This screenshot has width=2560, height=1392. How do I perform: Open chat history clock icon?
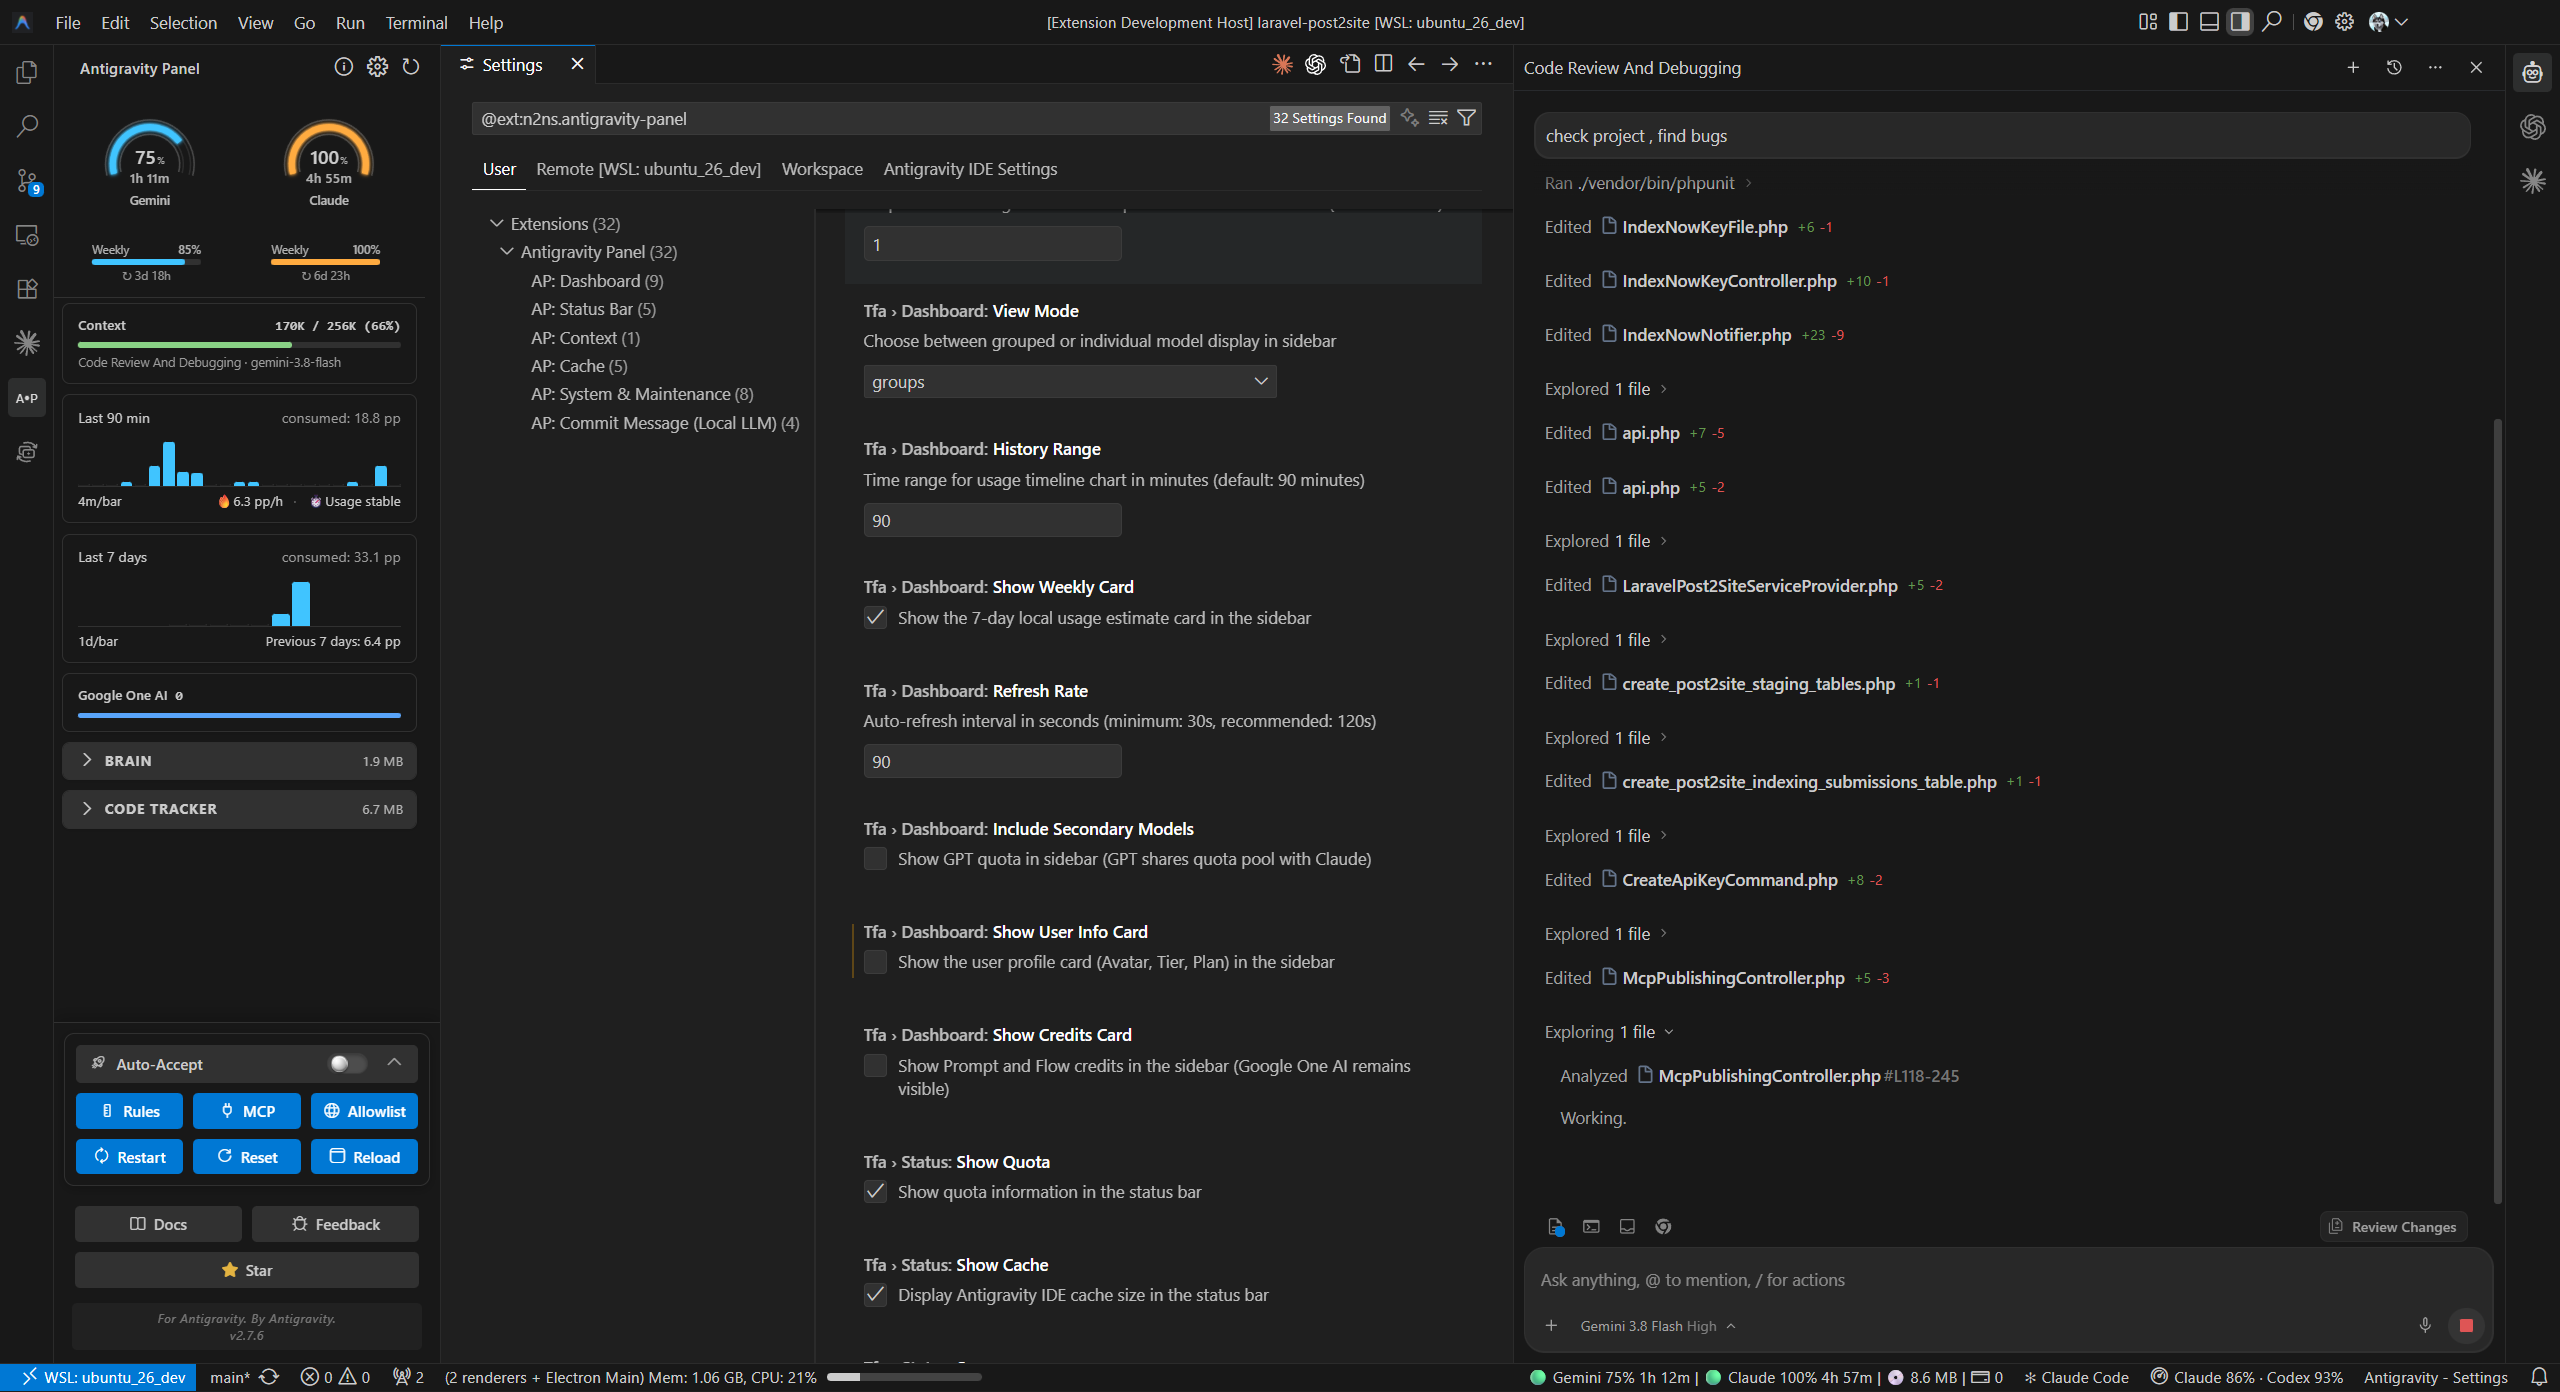tap(2394, 67)
